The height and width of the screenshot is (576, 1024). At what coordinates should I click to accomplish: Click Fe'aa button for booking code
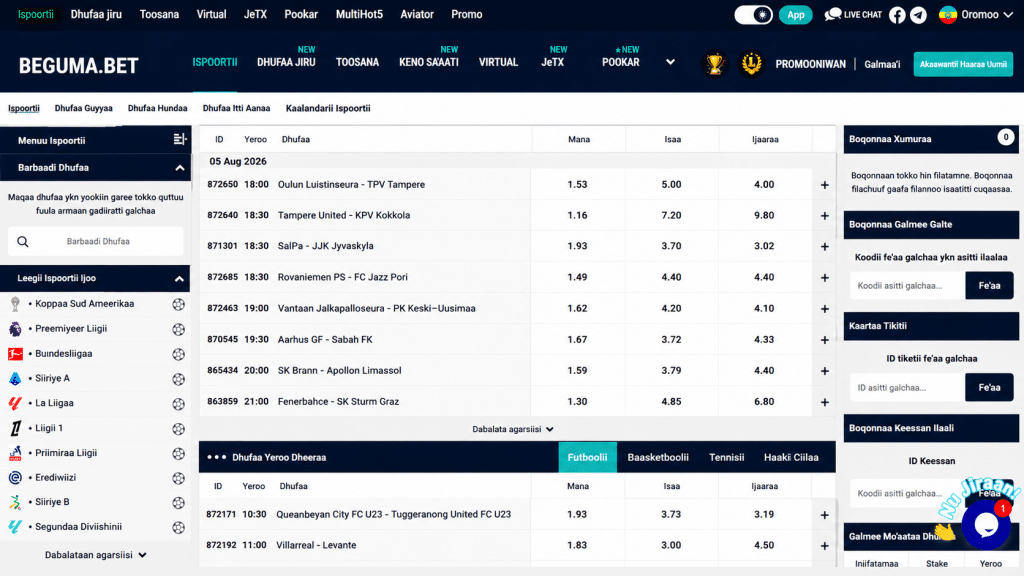[x=989, y=285]
